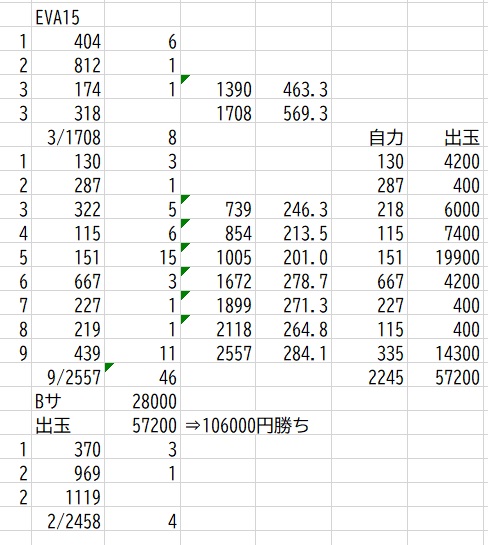Click the cell containing 3/1708
The height and width of the screenshot is (545, 488).
[x=68, y=137]
